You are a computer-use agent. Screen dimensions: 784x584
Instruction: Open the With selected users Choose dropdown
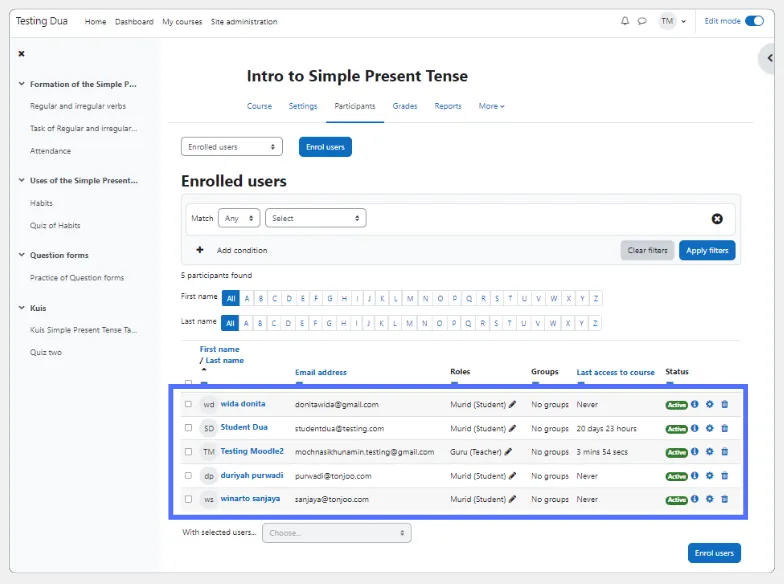coord(336,533)
